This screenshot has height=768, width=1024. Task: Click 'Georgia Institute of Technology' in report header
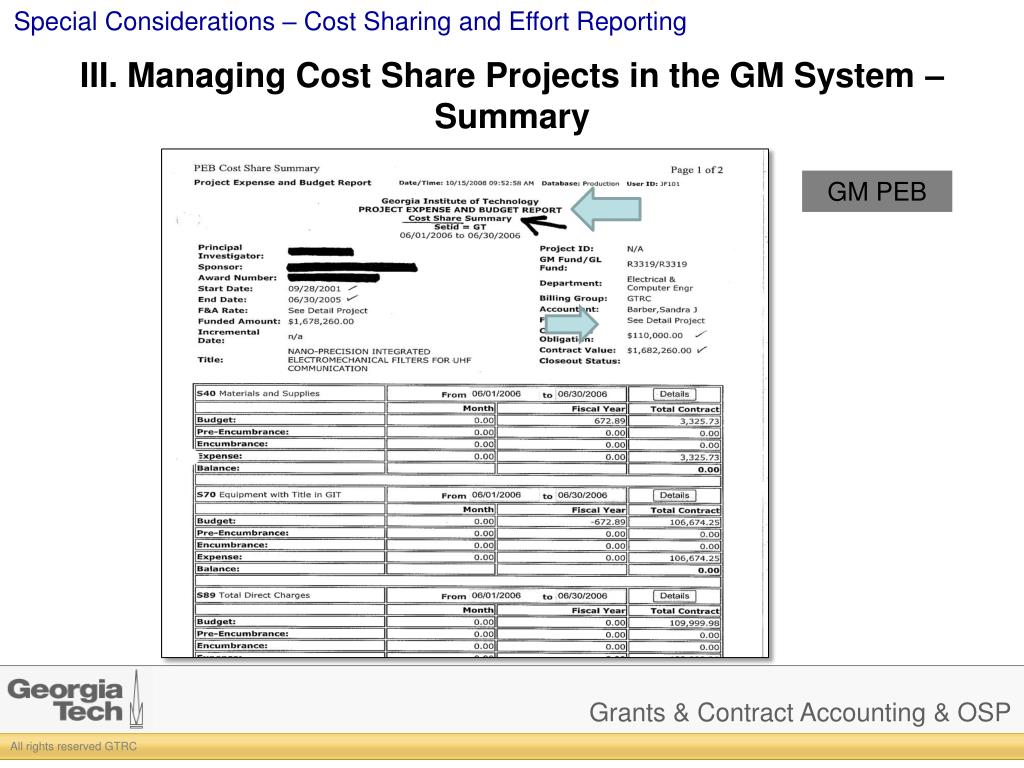pos(460,201)
